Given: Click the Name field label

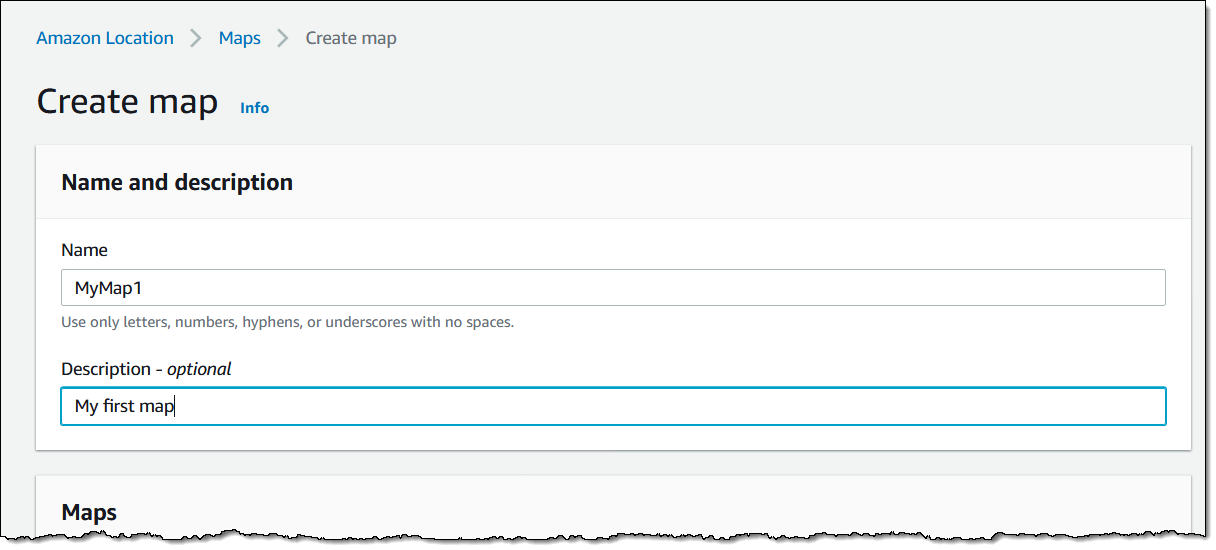Looking at the screenshot, I should click(x=84, y=250).
